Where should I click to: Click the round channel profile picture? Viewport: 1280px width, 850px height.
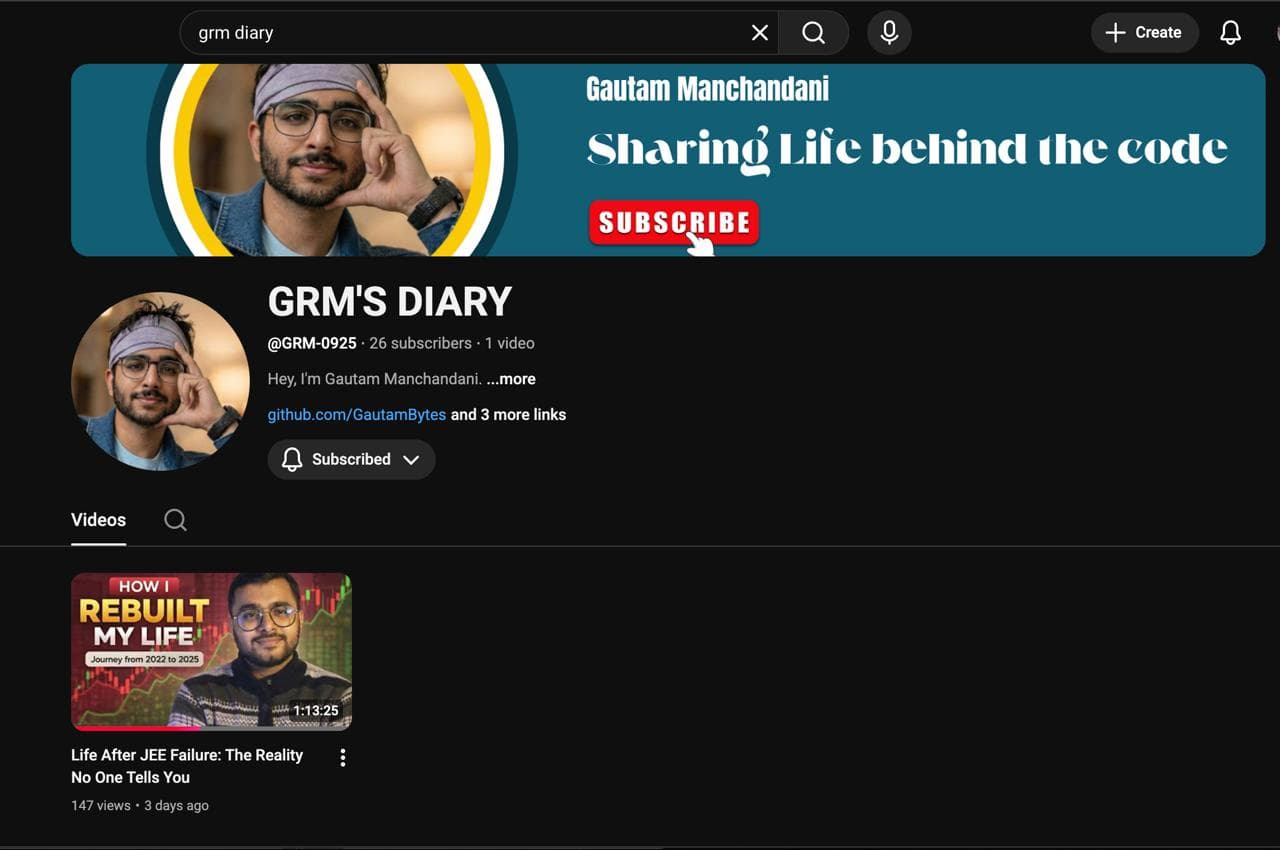[x=160, y=381]
